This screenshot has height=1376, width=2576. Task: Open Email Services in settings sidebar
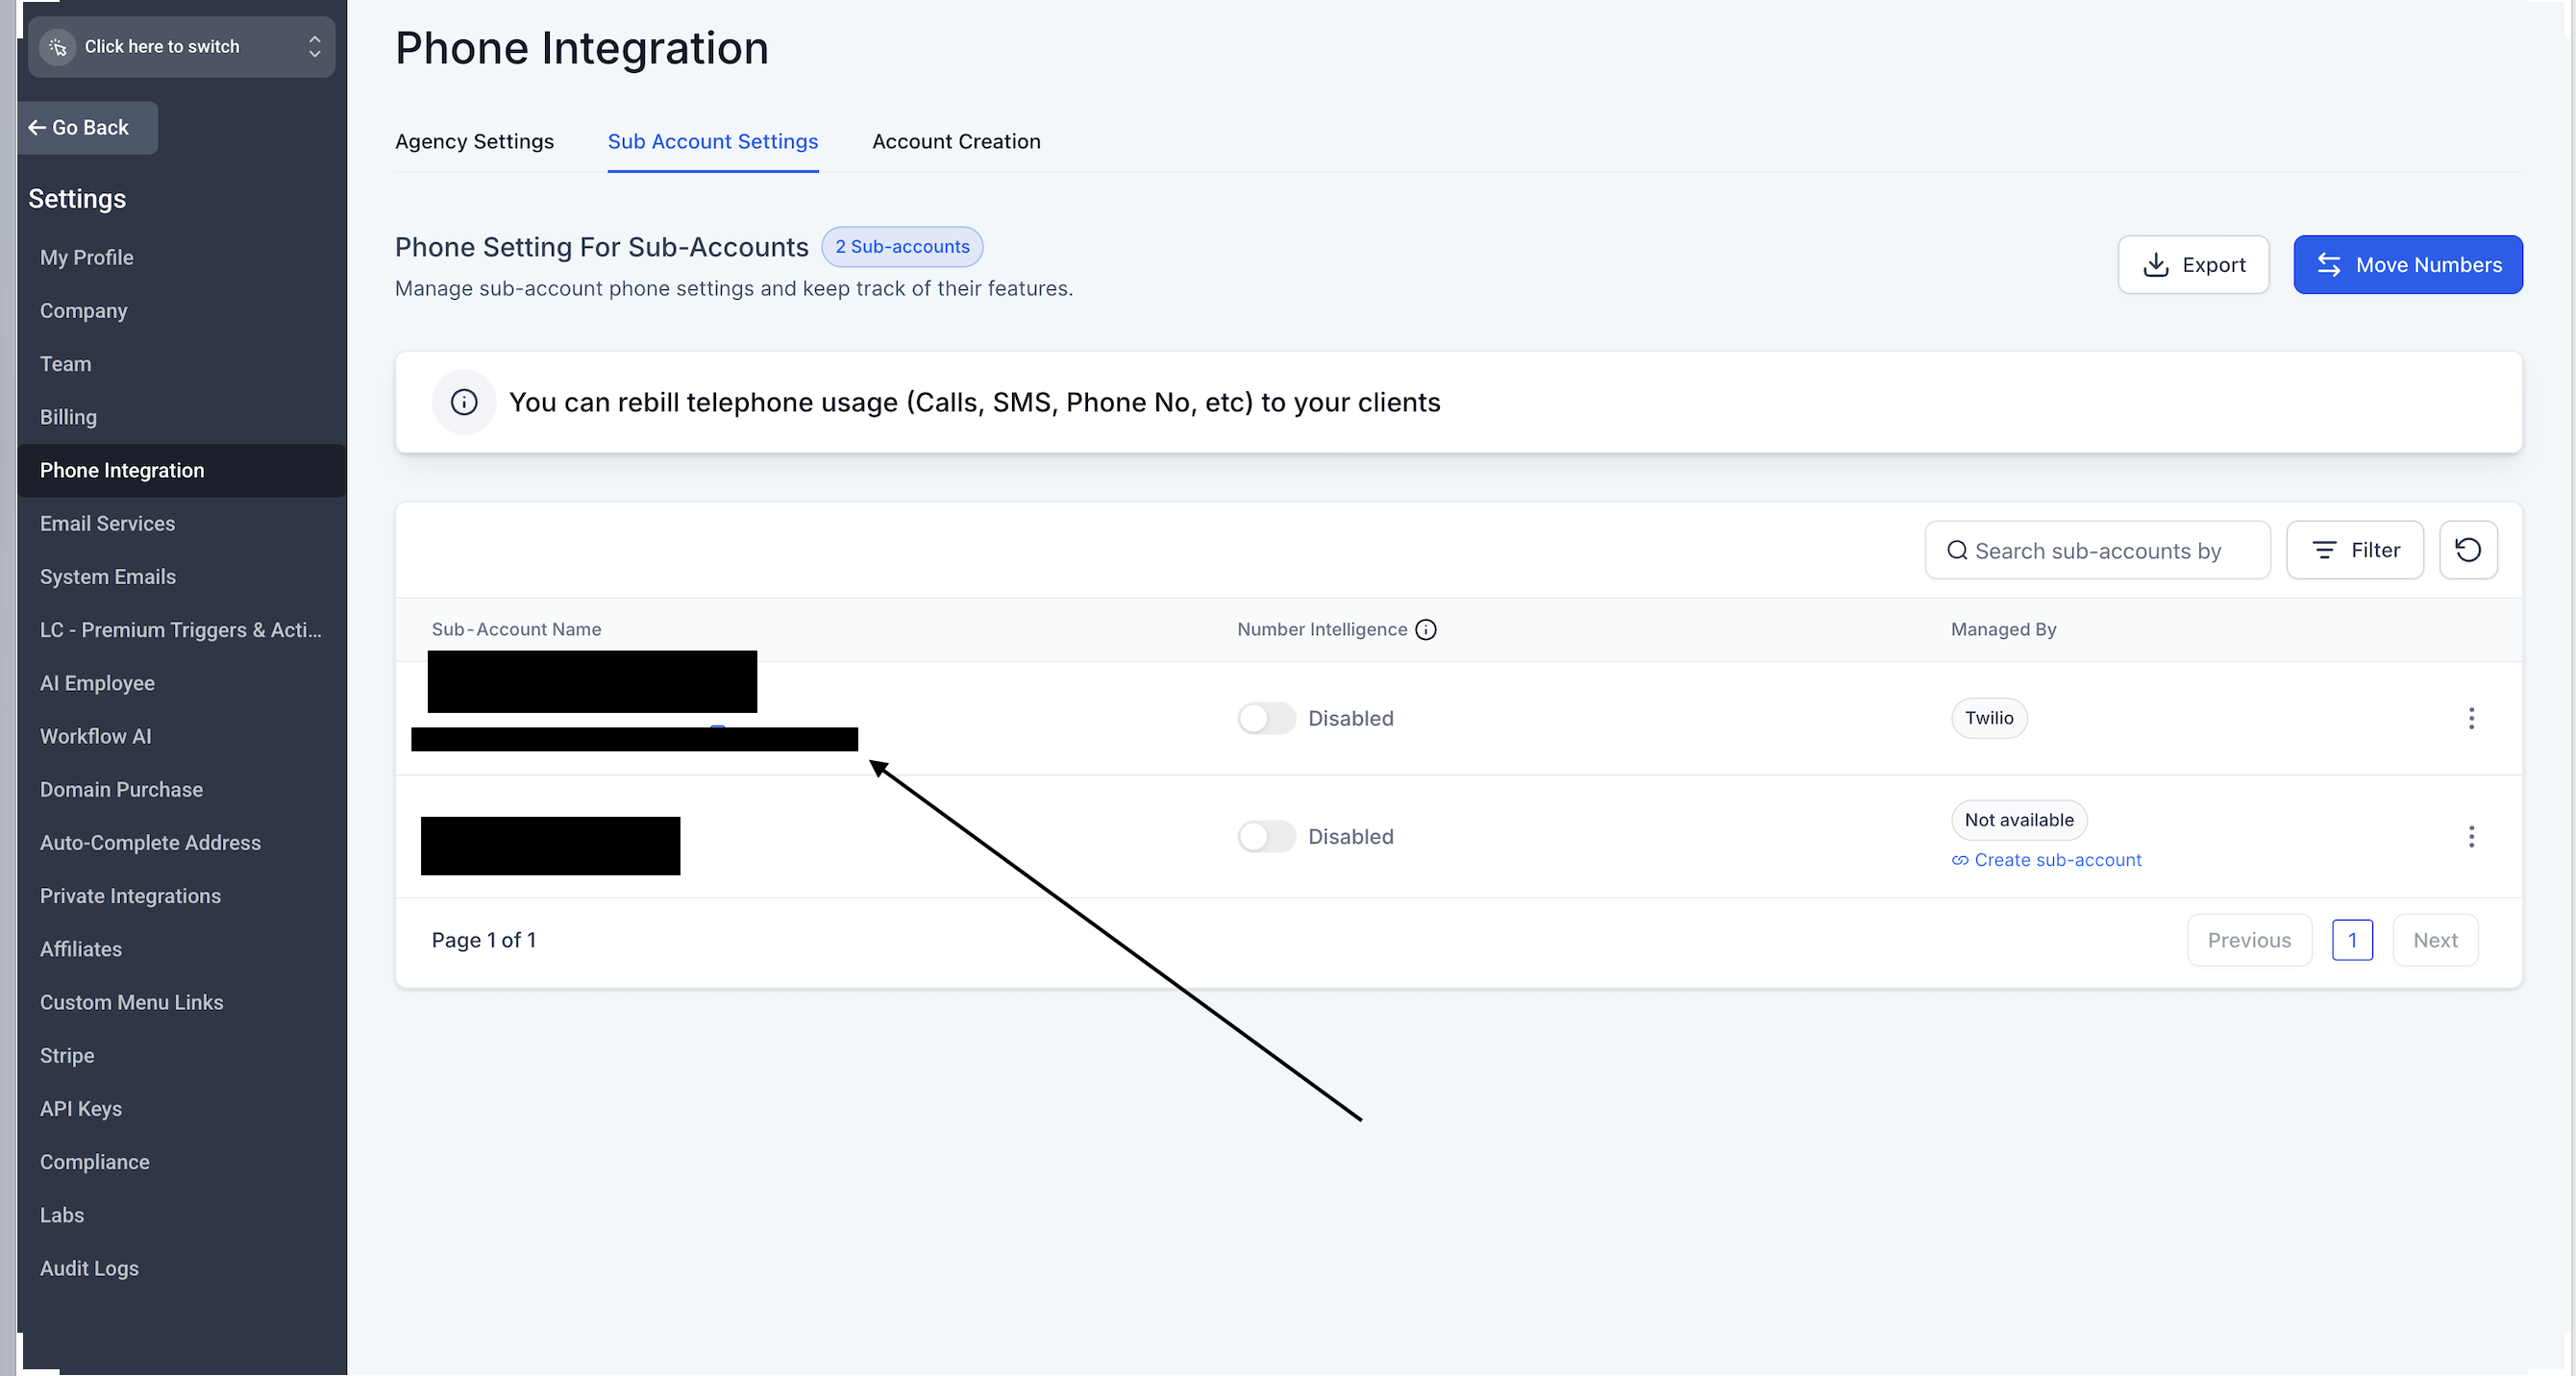tap(107, 524)
